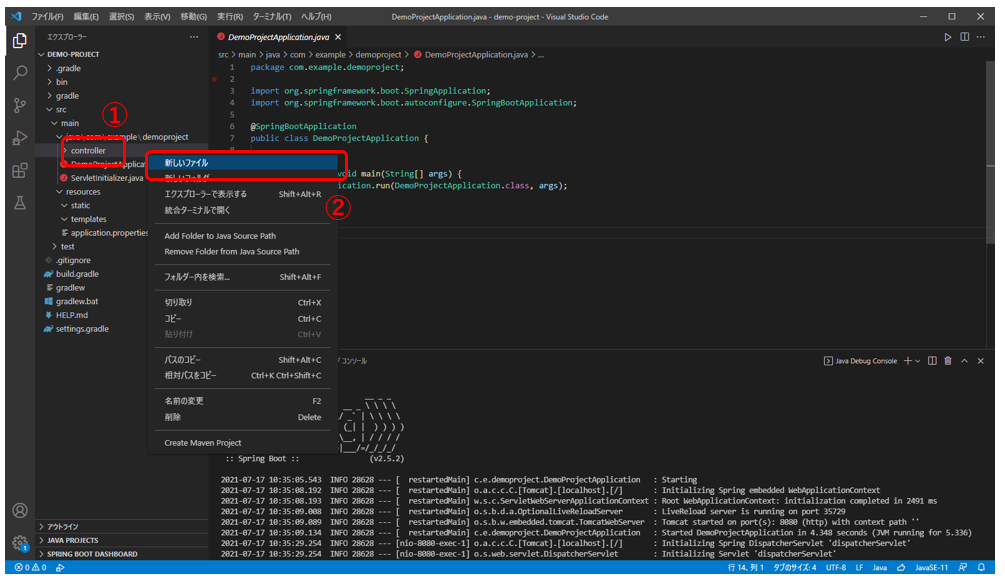Click the VS Code logo icon
This screenshot has height=579, width=1005.
tap(16, 17)
